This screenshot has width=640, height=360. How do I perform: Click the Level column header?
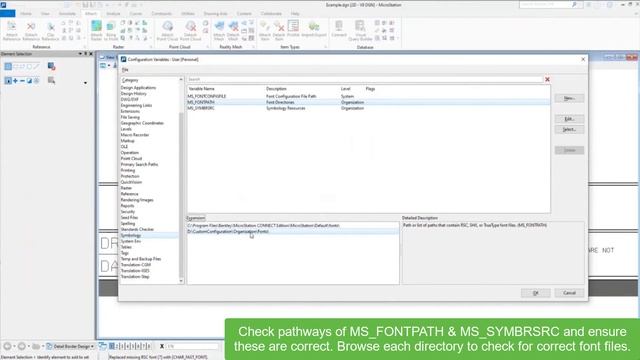pyautogui.click(x=346, y=89)
